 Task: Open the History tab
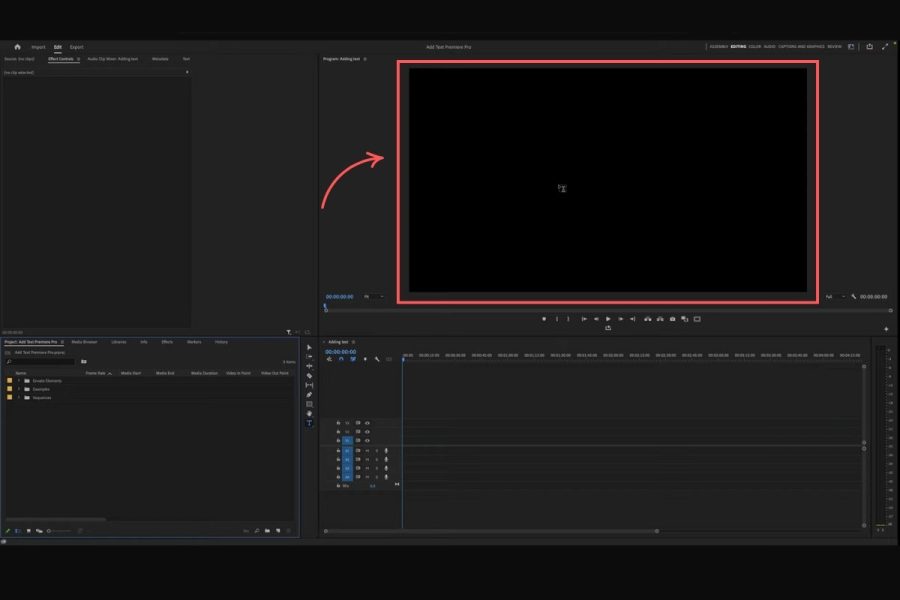221,342
